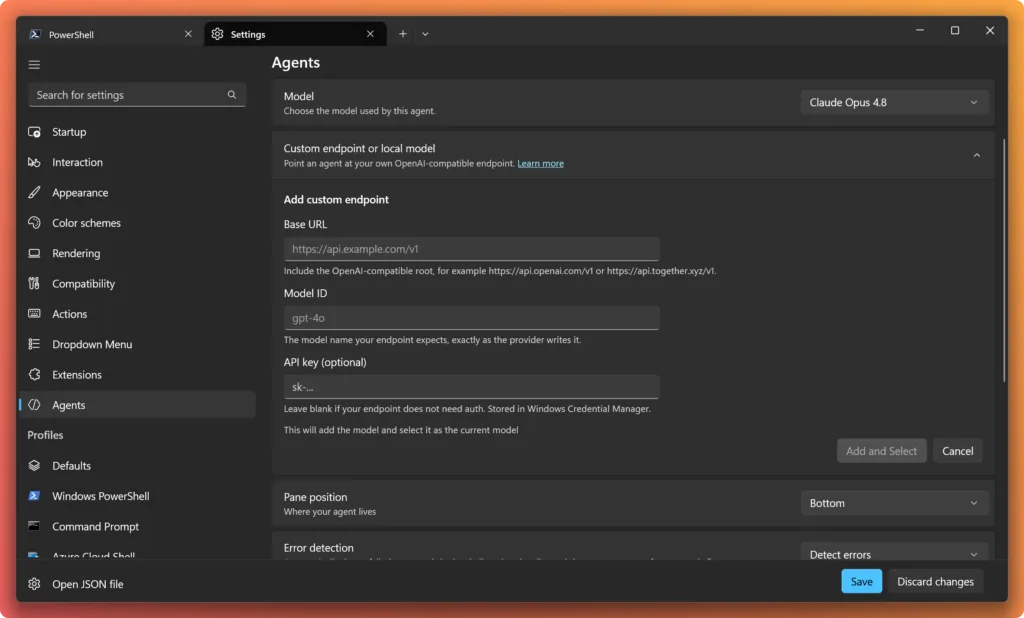Select Appearance in the sidebar
Image resolution: width=1024 pixels, height=618 pixels.
click(x=137, y=193)
